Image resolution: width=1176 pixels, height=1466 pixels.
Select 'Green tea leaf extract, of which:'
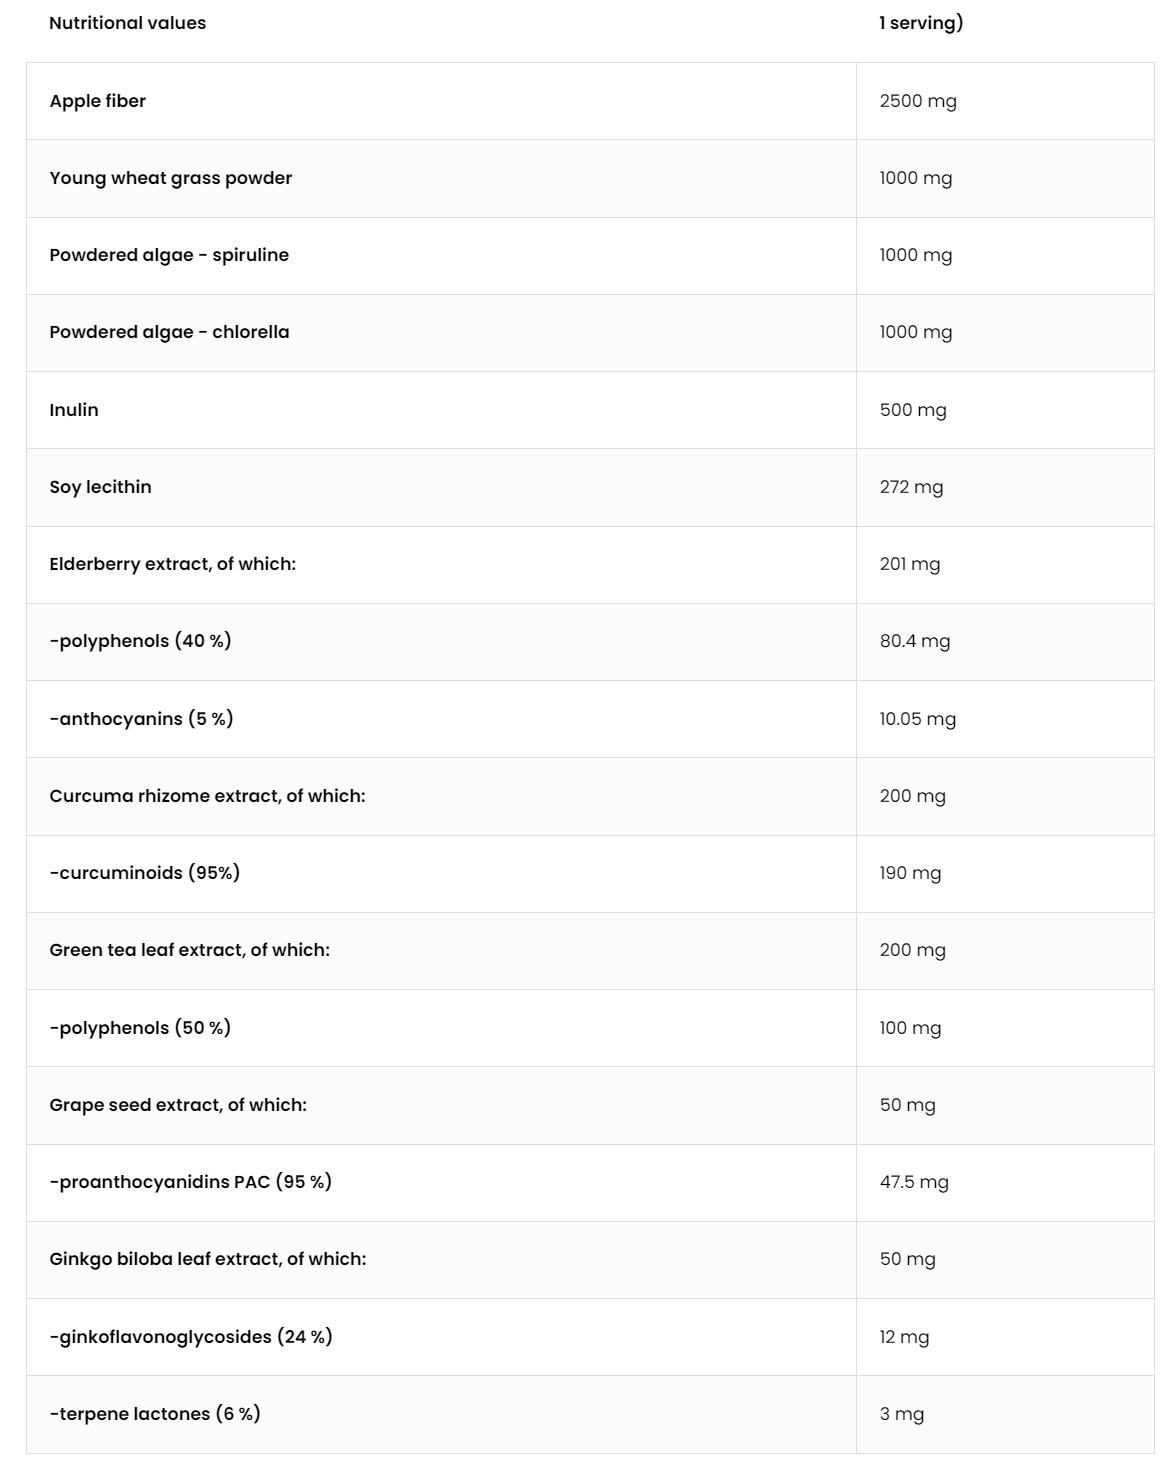pos(189,950)
